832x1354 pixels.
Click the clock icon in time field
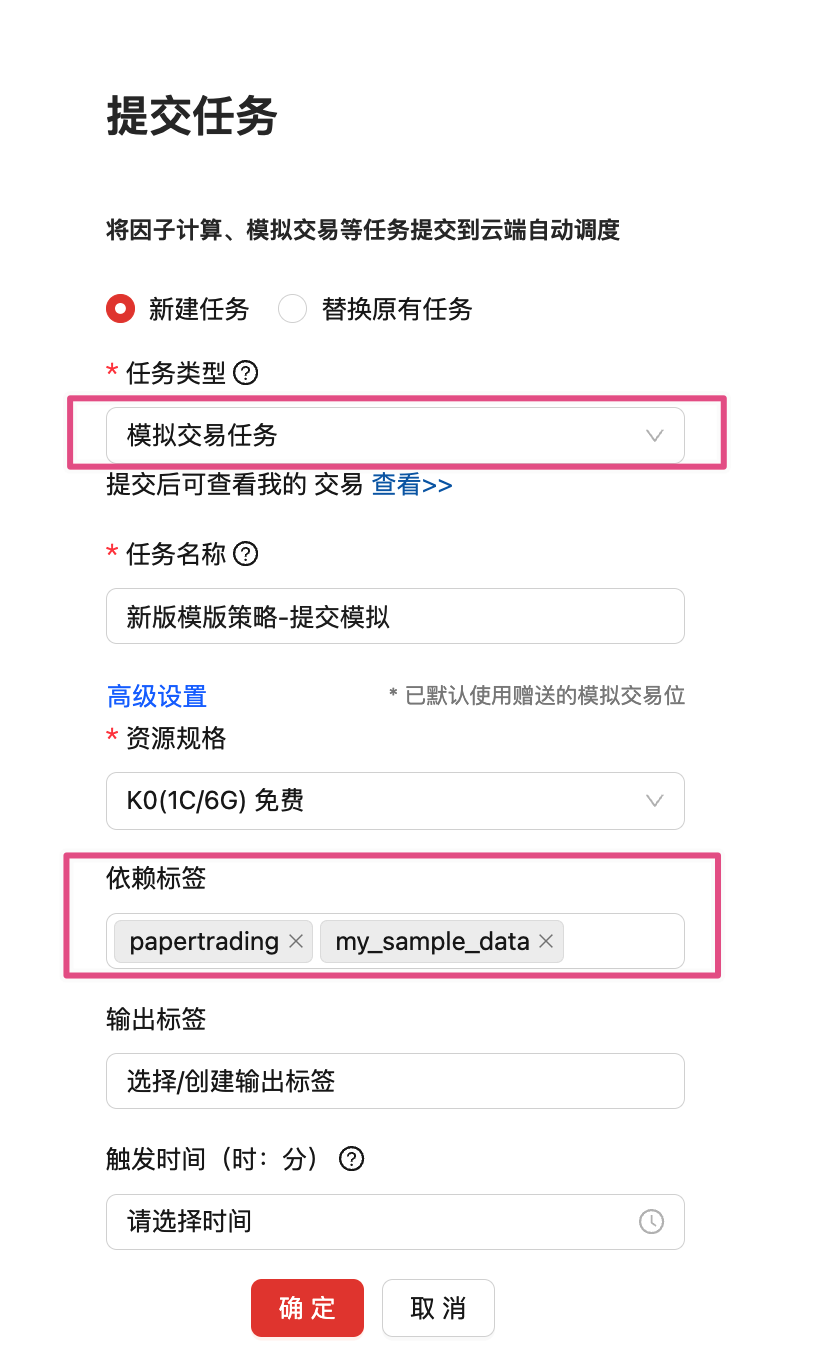tap(651, 1222)
